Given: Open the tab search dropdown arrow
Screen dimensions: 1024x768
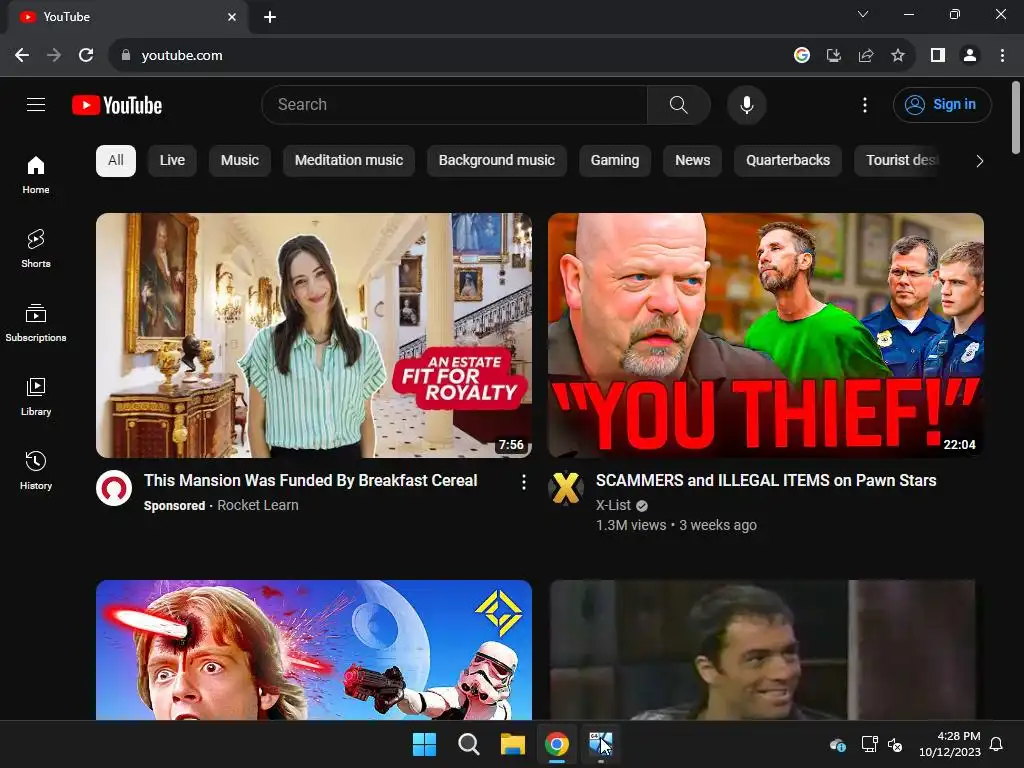Looking at the screenshot, I should coord(863,14).
